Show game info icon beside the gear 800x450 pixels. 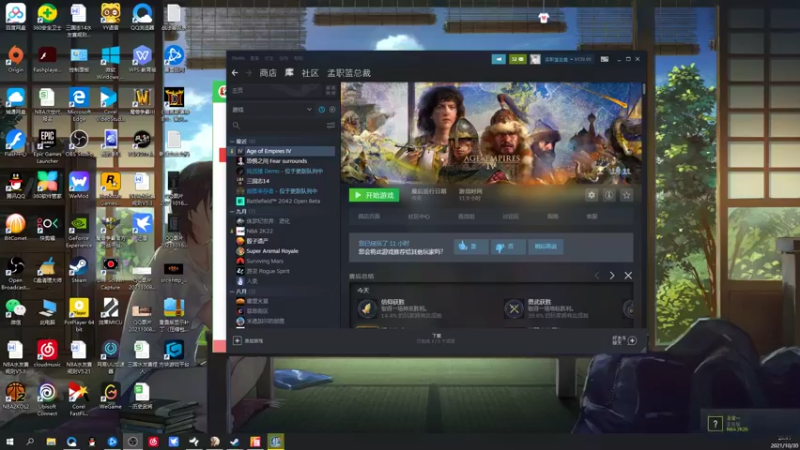coord(609,195)
